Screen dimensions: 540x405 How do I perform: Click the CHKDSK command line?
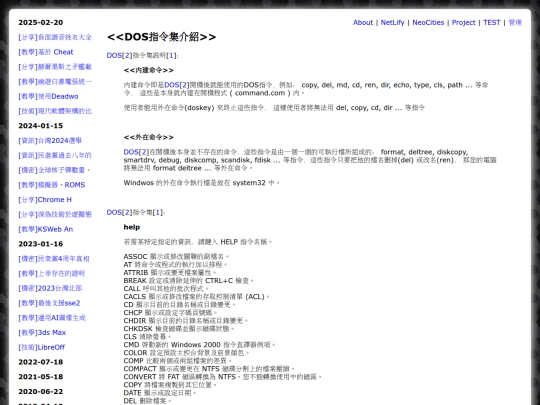click(x=179, y=329)
